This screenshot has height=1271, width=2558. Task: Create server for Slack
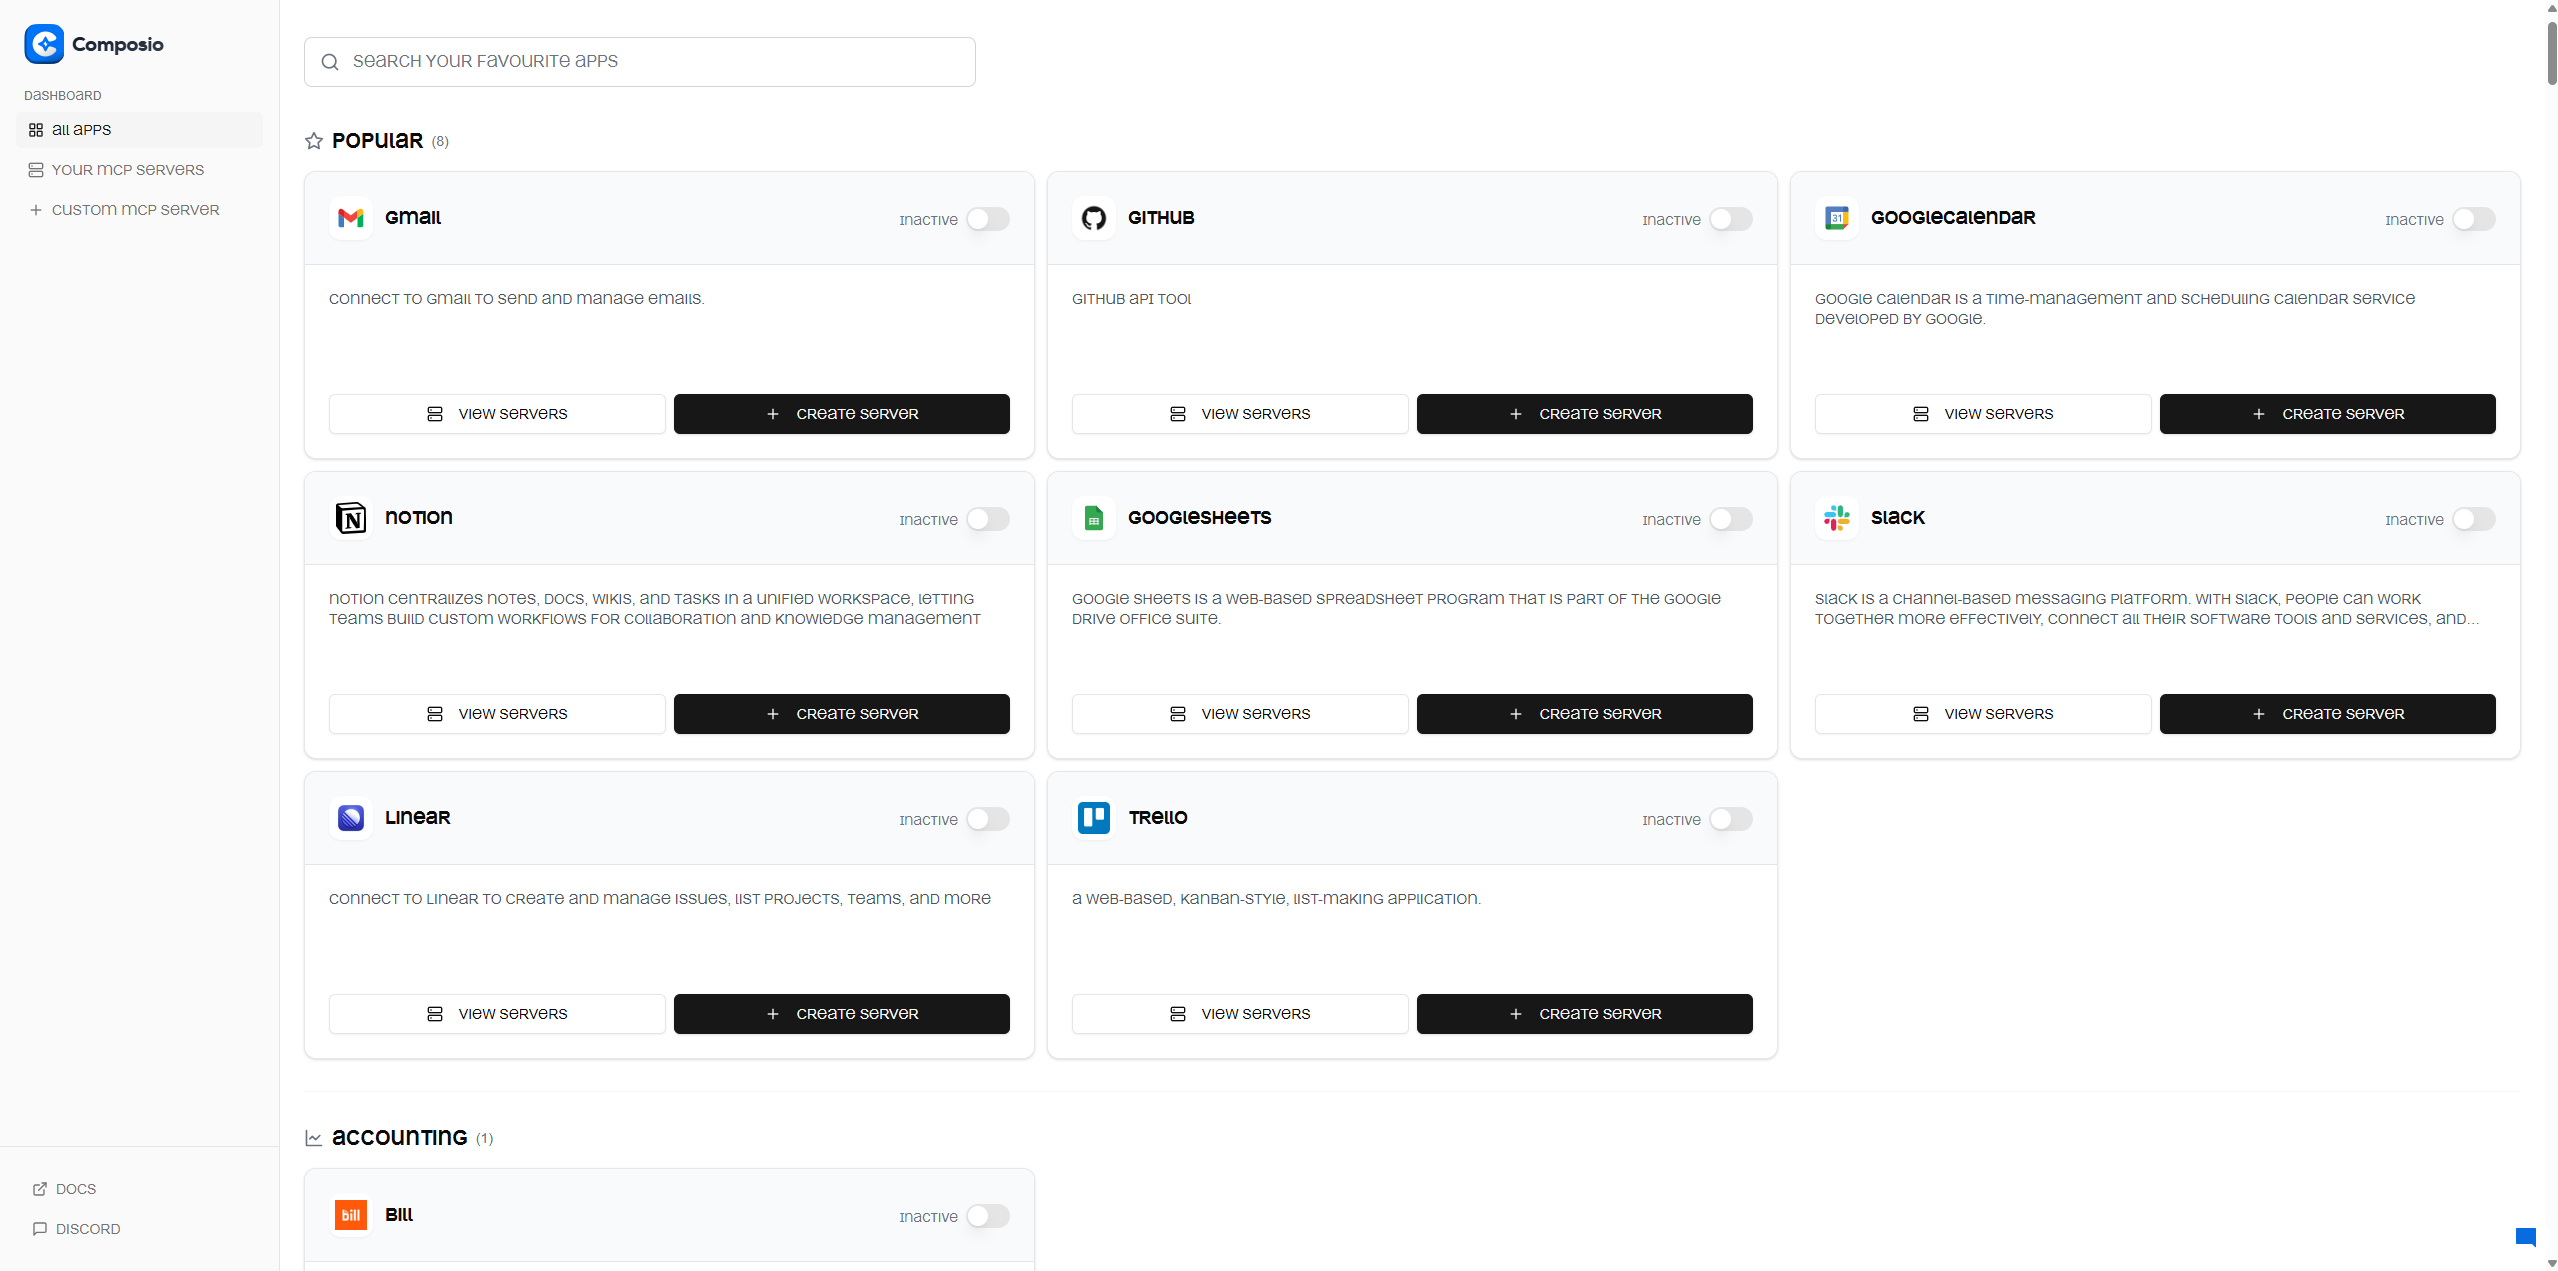2328,714
